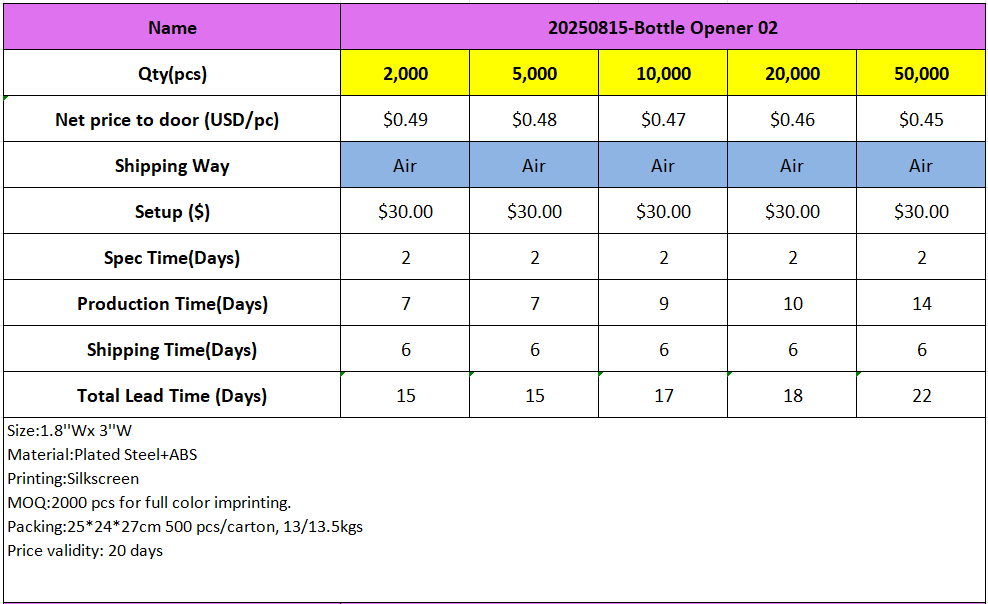Image resolution: width=988 pixels, height=604 pixels.
Task: Click the $0.45 net price cell
Action: click(x=921, y=120)
